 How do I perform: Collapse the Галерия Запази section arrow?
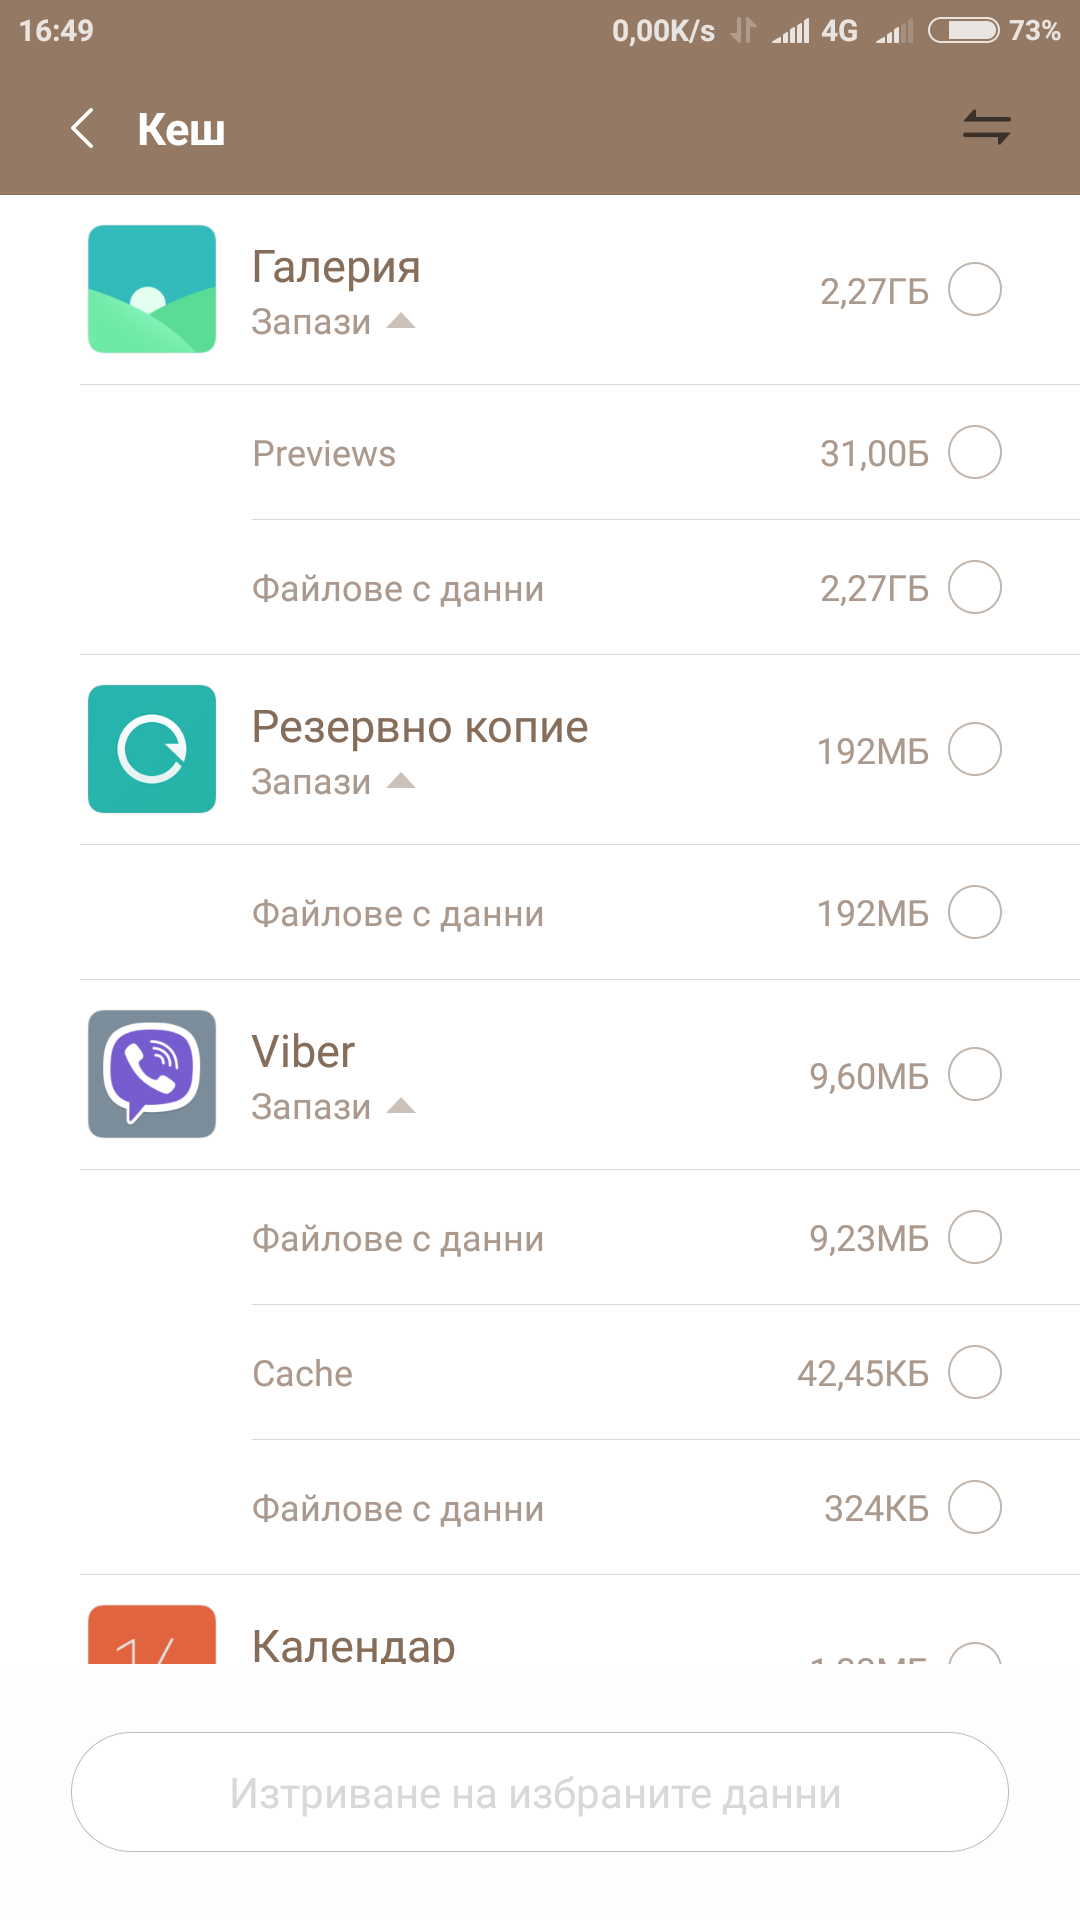coord(401,321)
